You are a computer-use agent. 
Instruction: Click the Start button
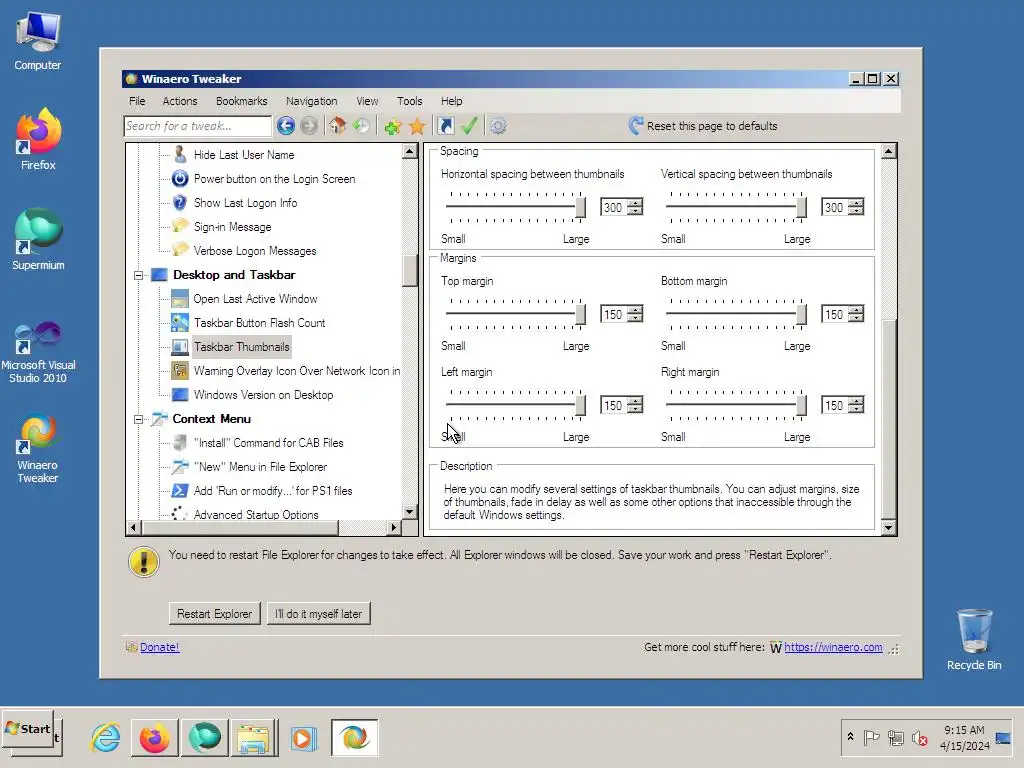[27, 730]
